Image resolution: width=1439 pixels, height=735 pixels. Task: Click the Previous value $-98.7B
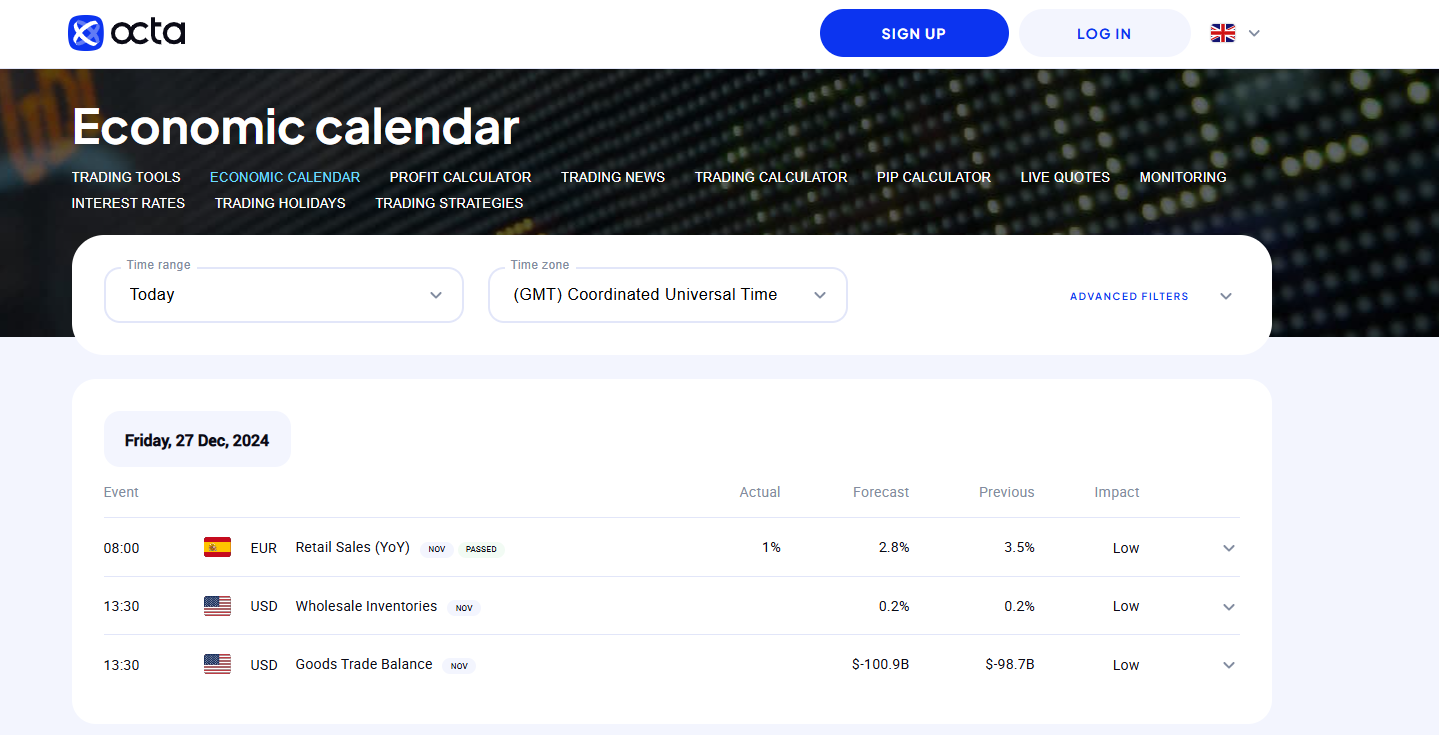click(x=1010, y=664)
